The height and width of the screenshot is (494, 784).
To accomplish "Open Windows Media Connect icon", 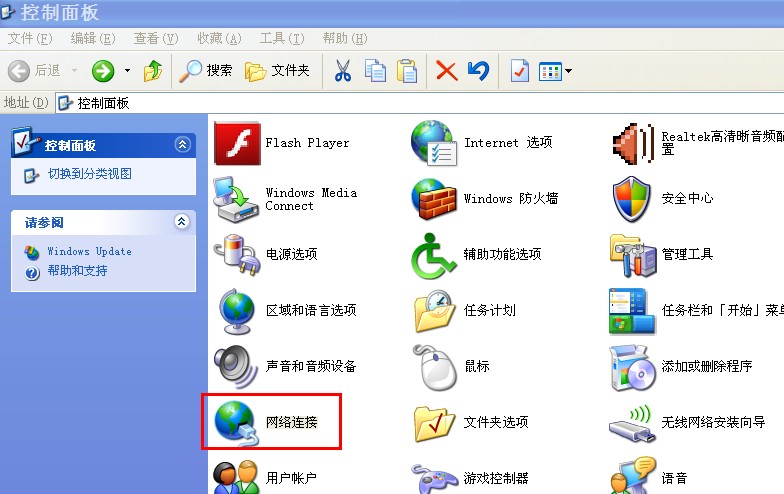I will pyautogui.click(x=236, y=199).
